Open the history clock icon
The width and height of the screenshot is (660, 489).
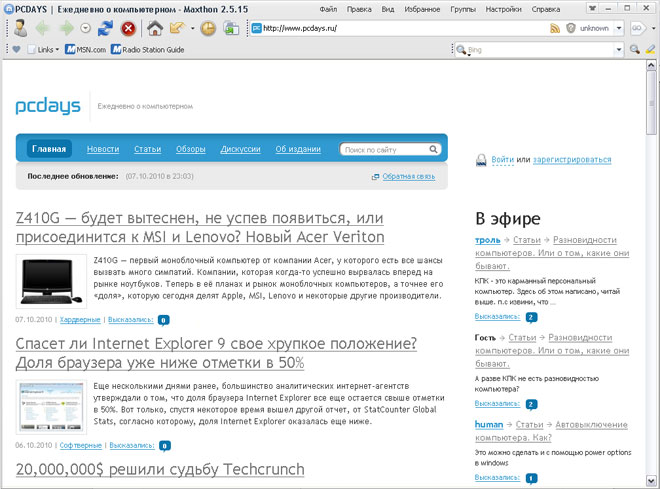click(x=208, y=28)
